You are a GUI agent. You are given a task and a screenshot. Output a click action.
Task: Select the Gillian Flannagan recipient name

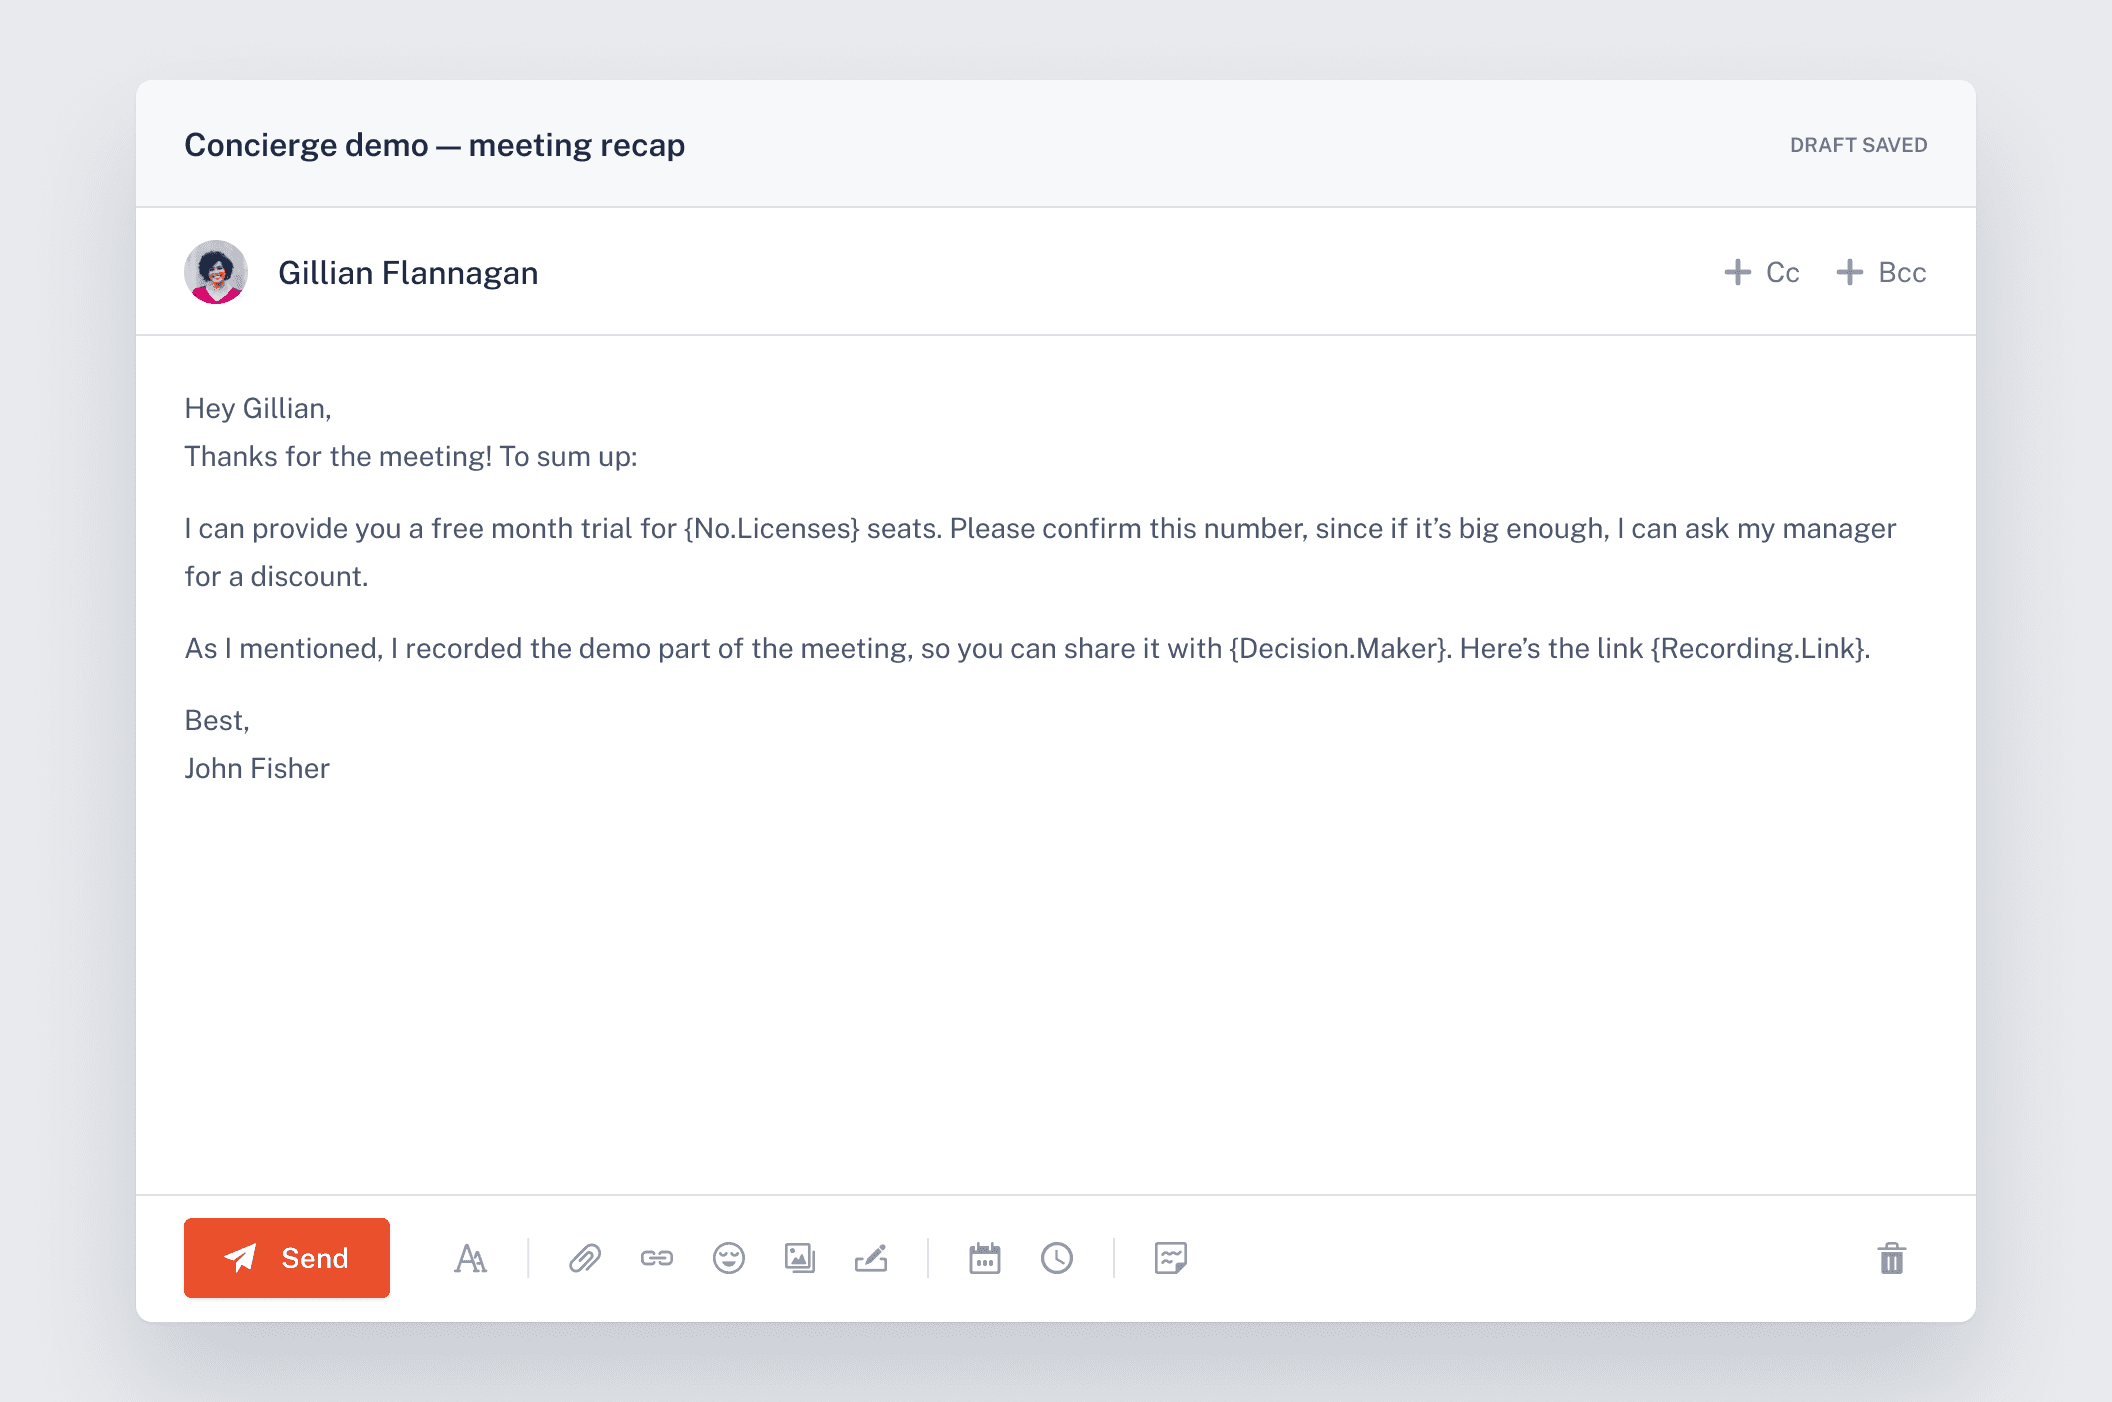click(x=408, y=273)
